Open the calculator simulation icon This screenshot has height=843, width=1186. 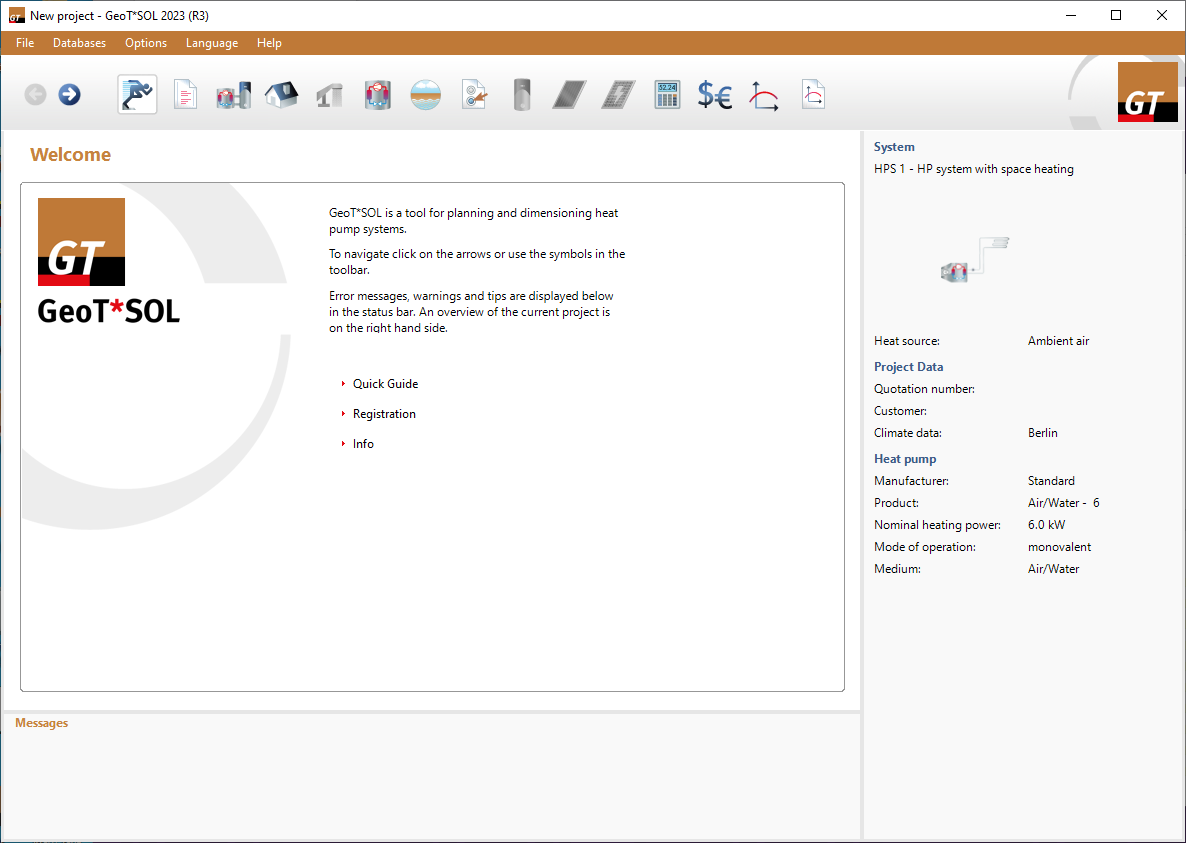(667, 95)
